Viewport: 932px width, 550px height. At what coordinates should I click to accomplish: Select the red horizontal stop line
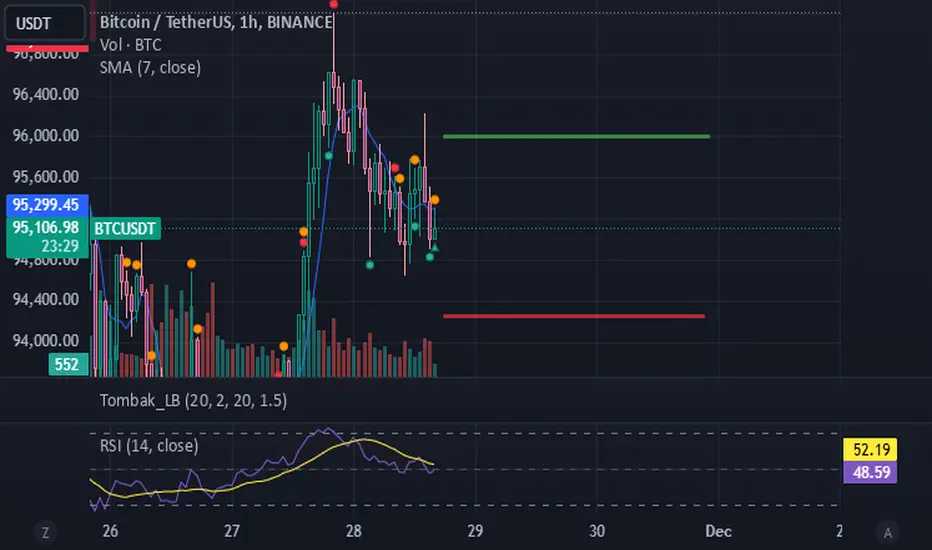[x=574, y=316]
